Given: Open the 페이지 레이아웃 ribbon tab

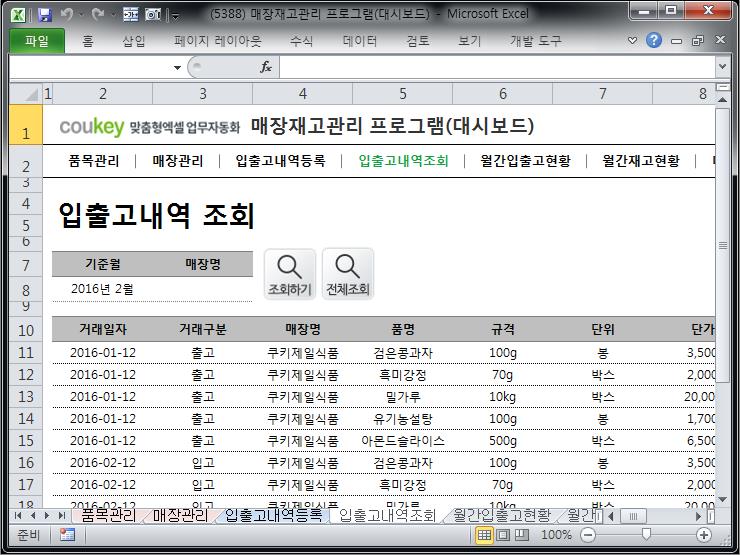Looking at the screenshot, I should 218,41.
